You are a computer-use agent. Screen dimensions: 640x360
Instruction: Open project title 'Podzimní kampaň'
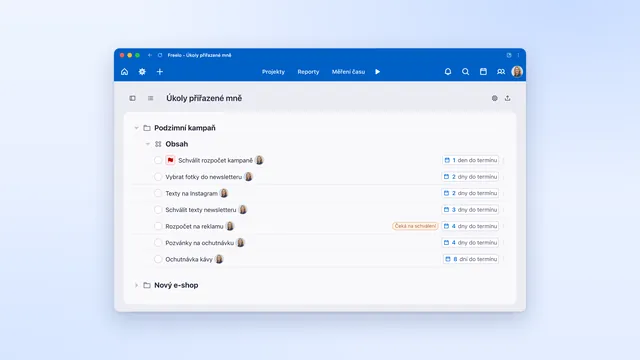tap(185, 128)
